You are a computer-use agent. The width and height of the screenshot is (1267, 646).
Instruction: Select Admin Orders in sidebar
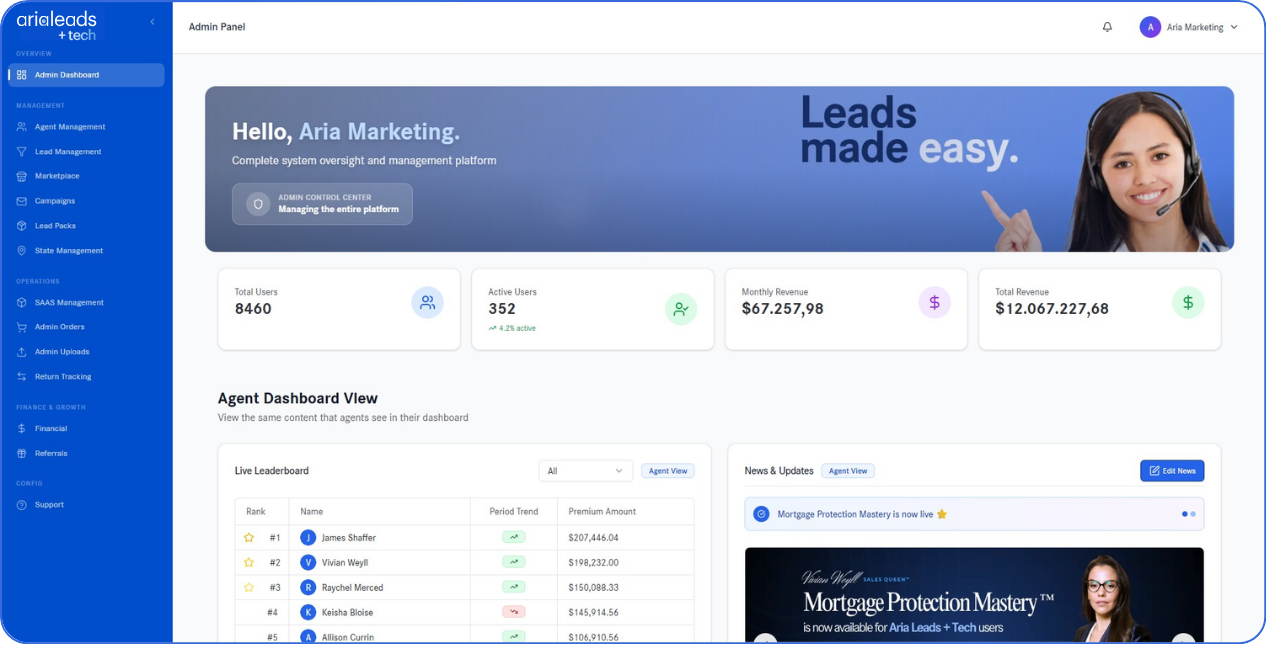click(86, 327)
